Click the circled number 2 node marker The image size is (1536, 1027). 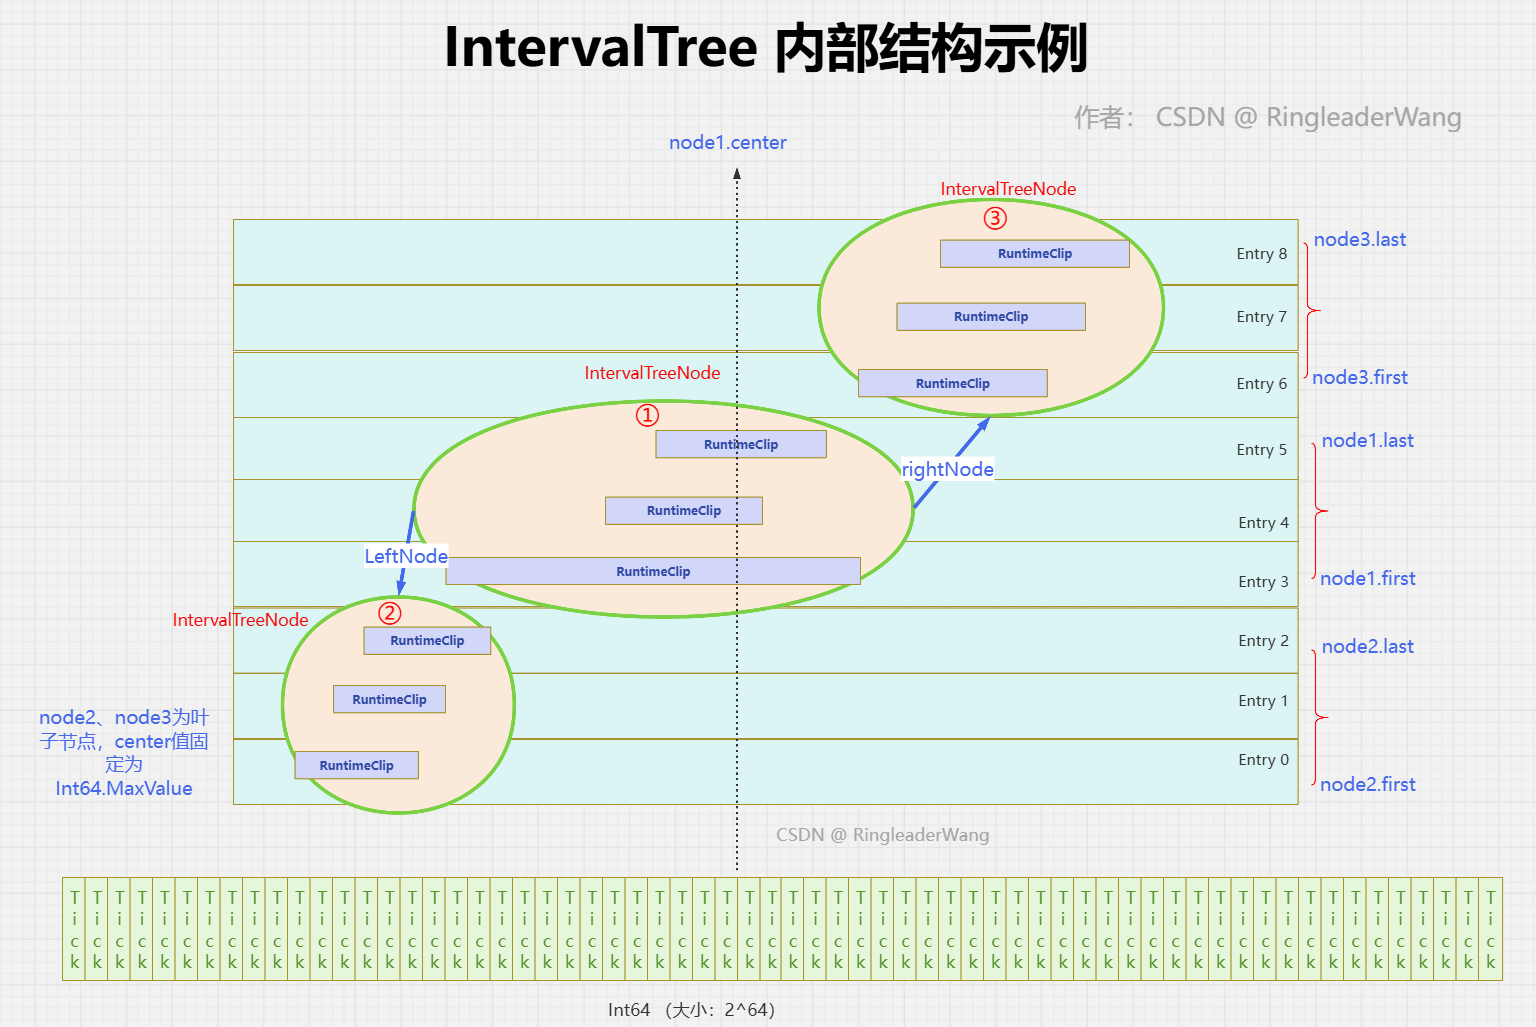tap(390, 613)
